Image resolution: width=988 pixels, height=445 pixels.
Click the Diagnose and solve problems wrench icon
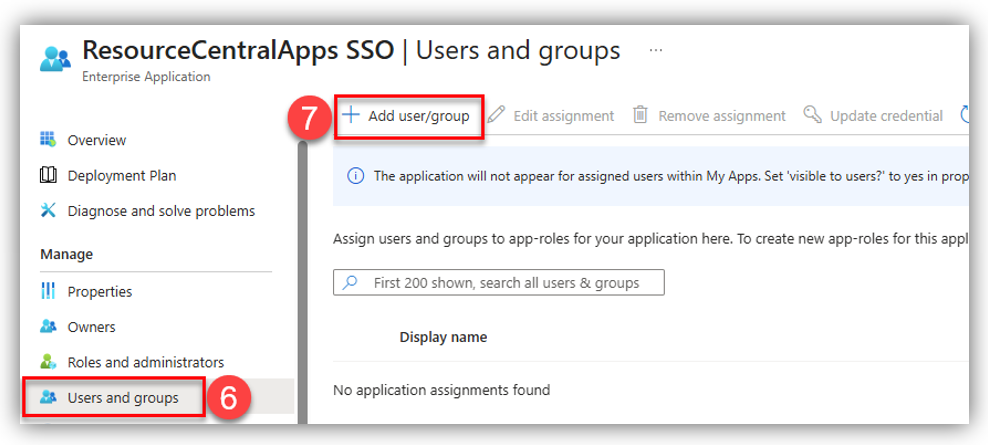point(48,211)
